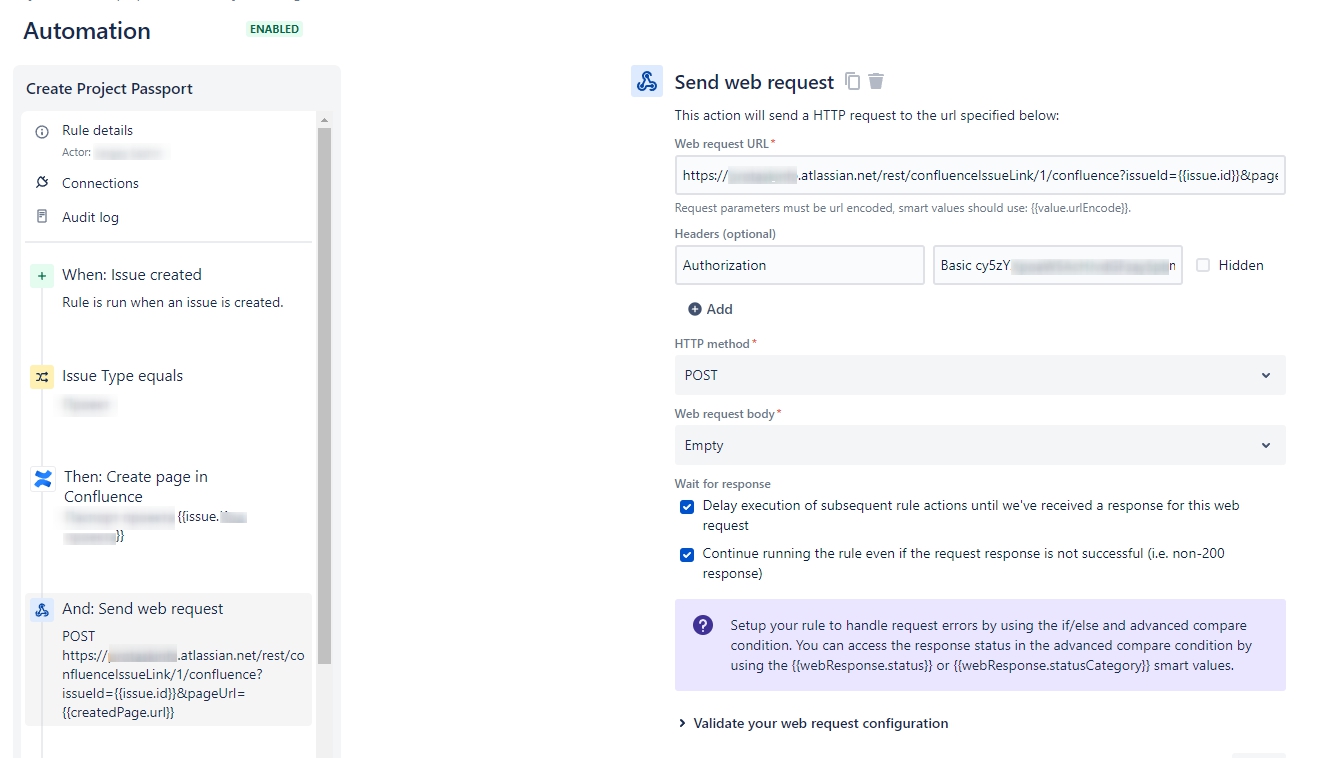Click the question mark icon in the purple tip box
The image size is (1329, 758).
pyautogui.click(x=703, y=623)
